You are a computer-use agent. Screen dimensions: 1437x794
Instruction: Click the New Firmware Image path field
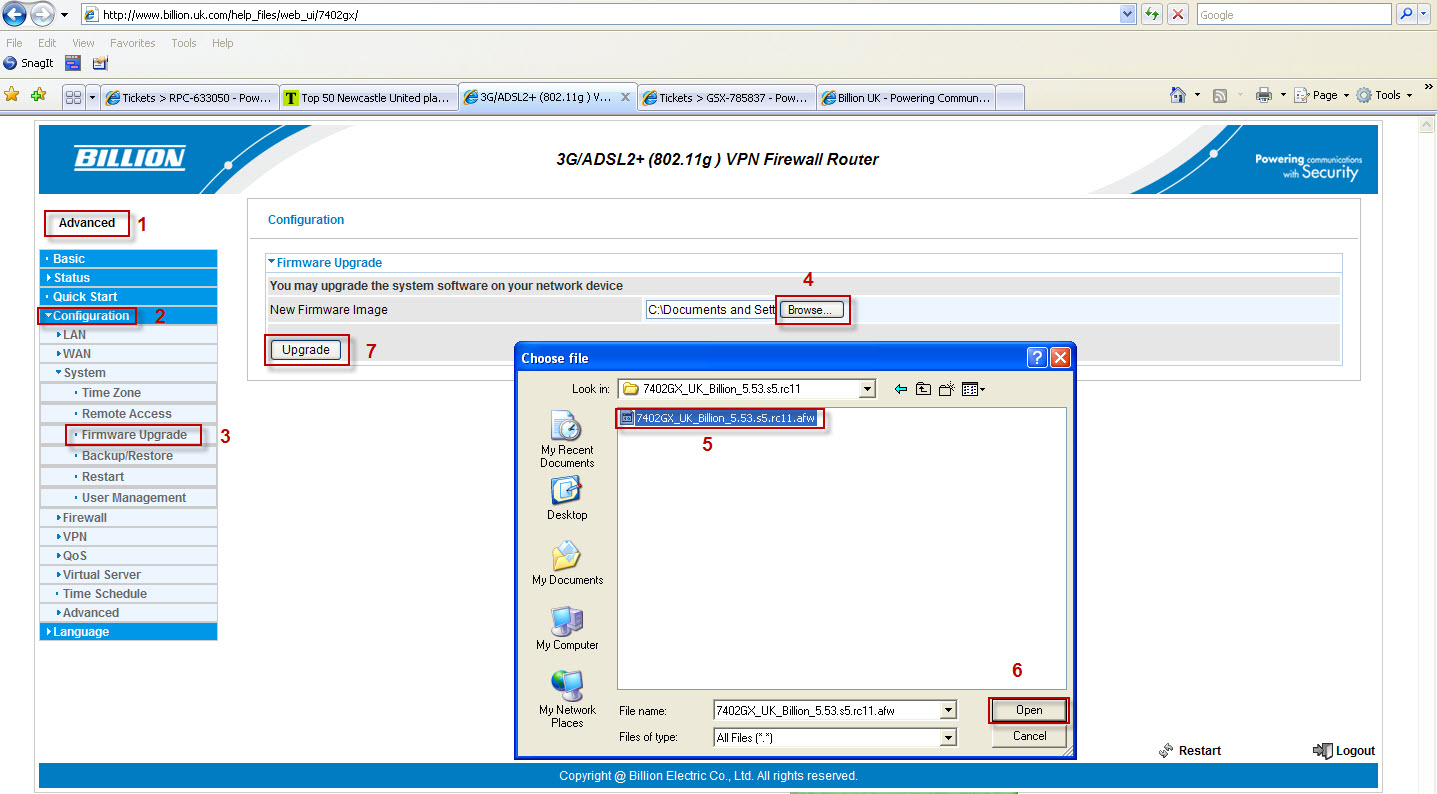[712, 310]
